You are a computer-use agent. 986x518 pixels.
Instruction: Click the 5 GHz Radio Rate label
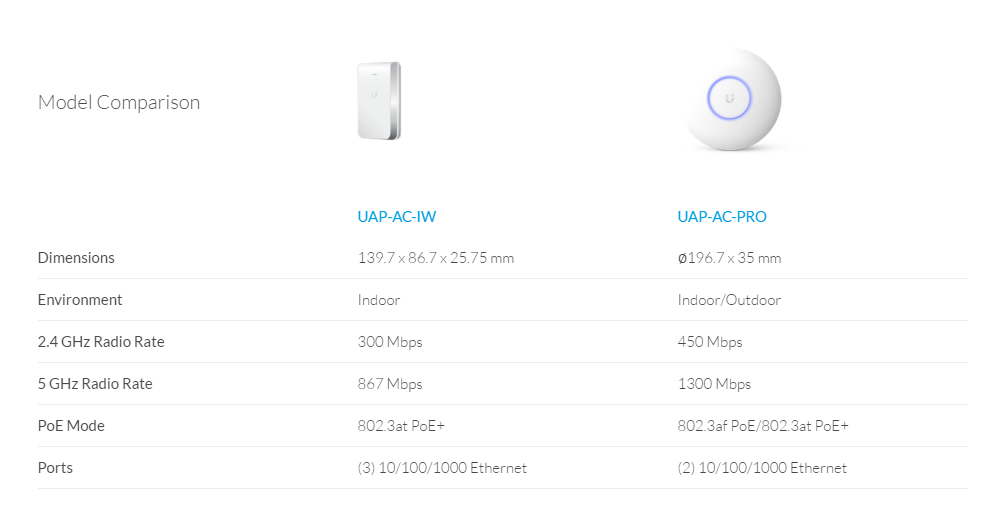(x=95, y=384)
